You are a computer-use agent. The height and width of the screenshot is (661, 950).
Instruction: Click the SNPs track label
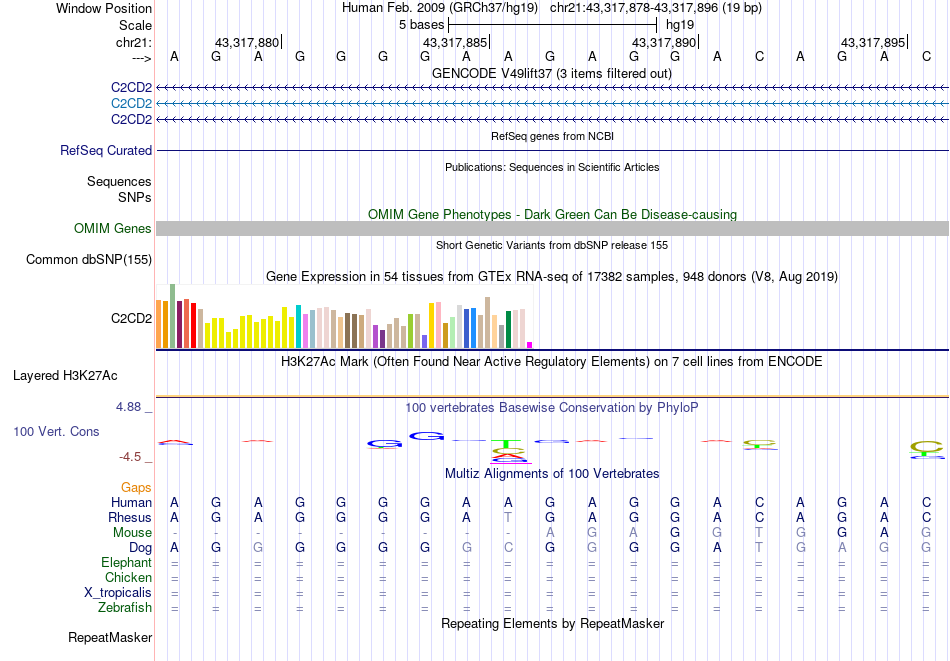(135, 197)
